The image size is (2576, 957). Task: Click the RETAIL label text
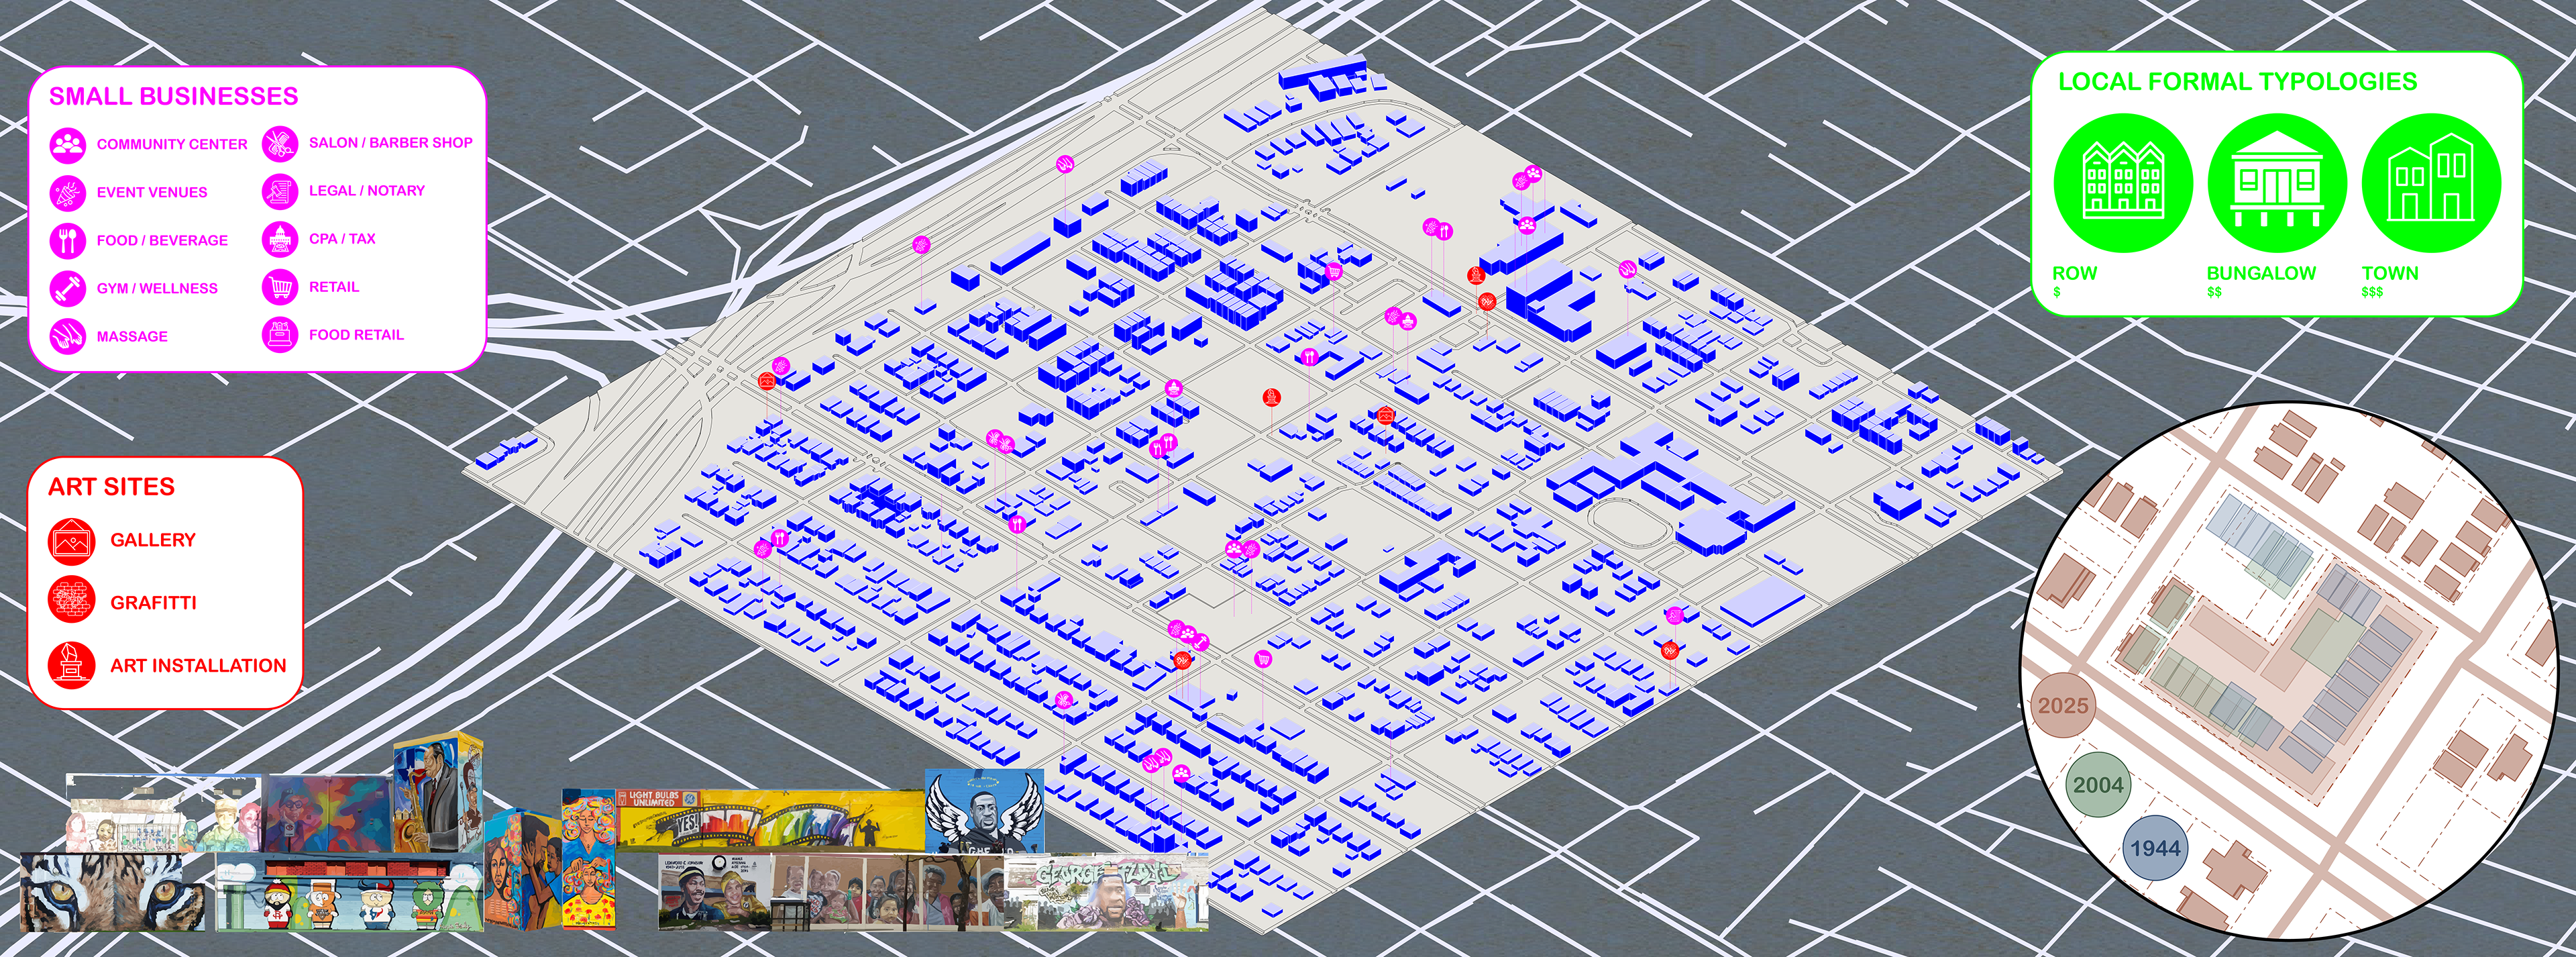tap(334, 286)
